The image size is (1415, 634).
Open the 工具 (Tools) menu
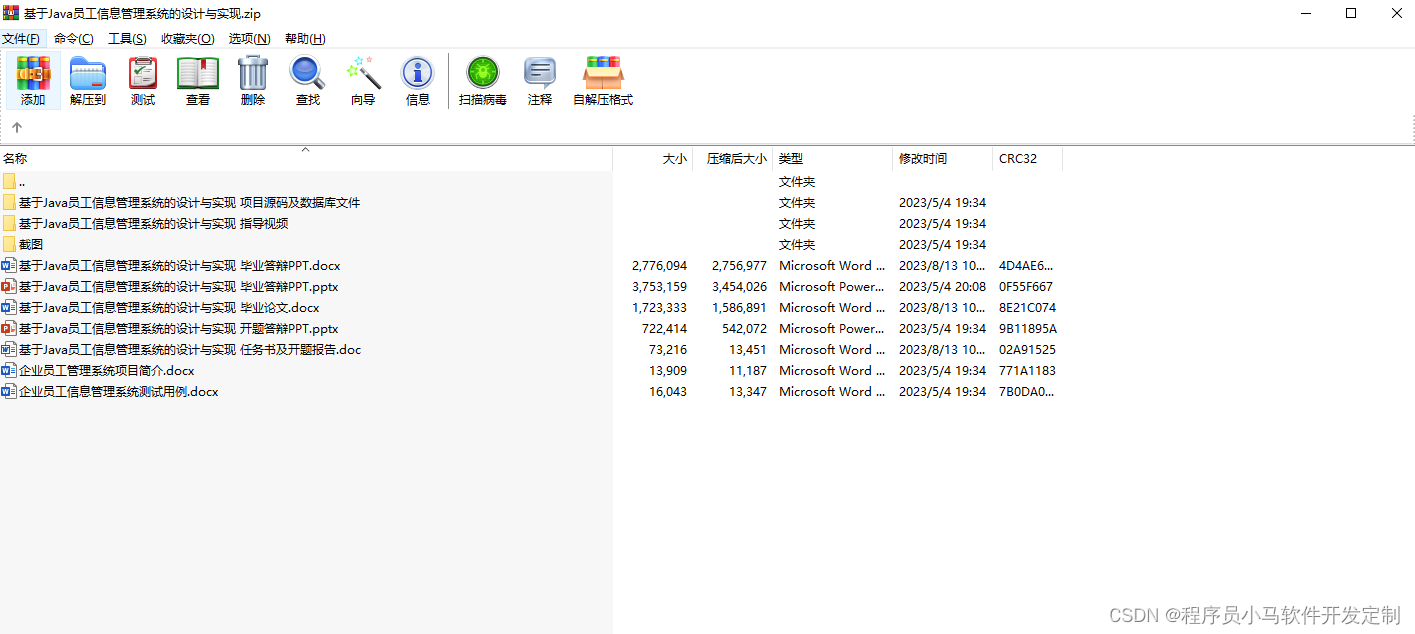127,38
